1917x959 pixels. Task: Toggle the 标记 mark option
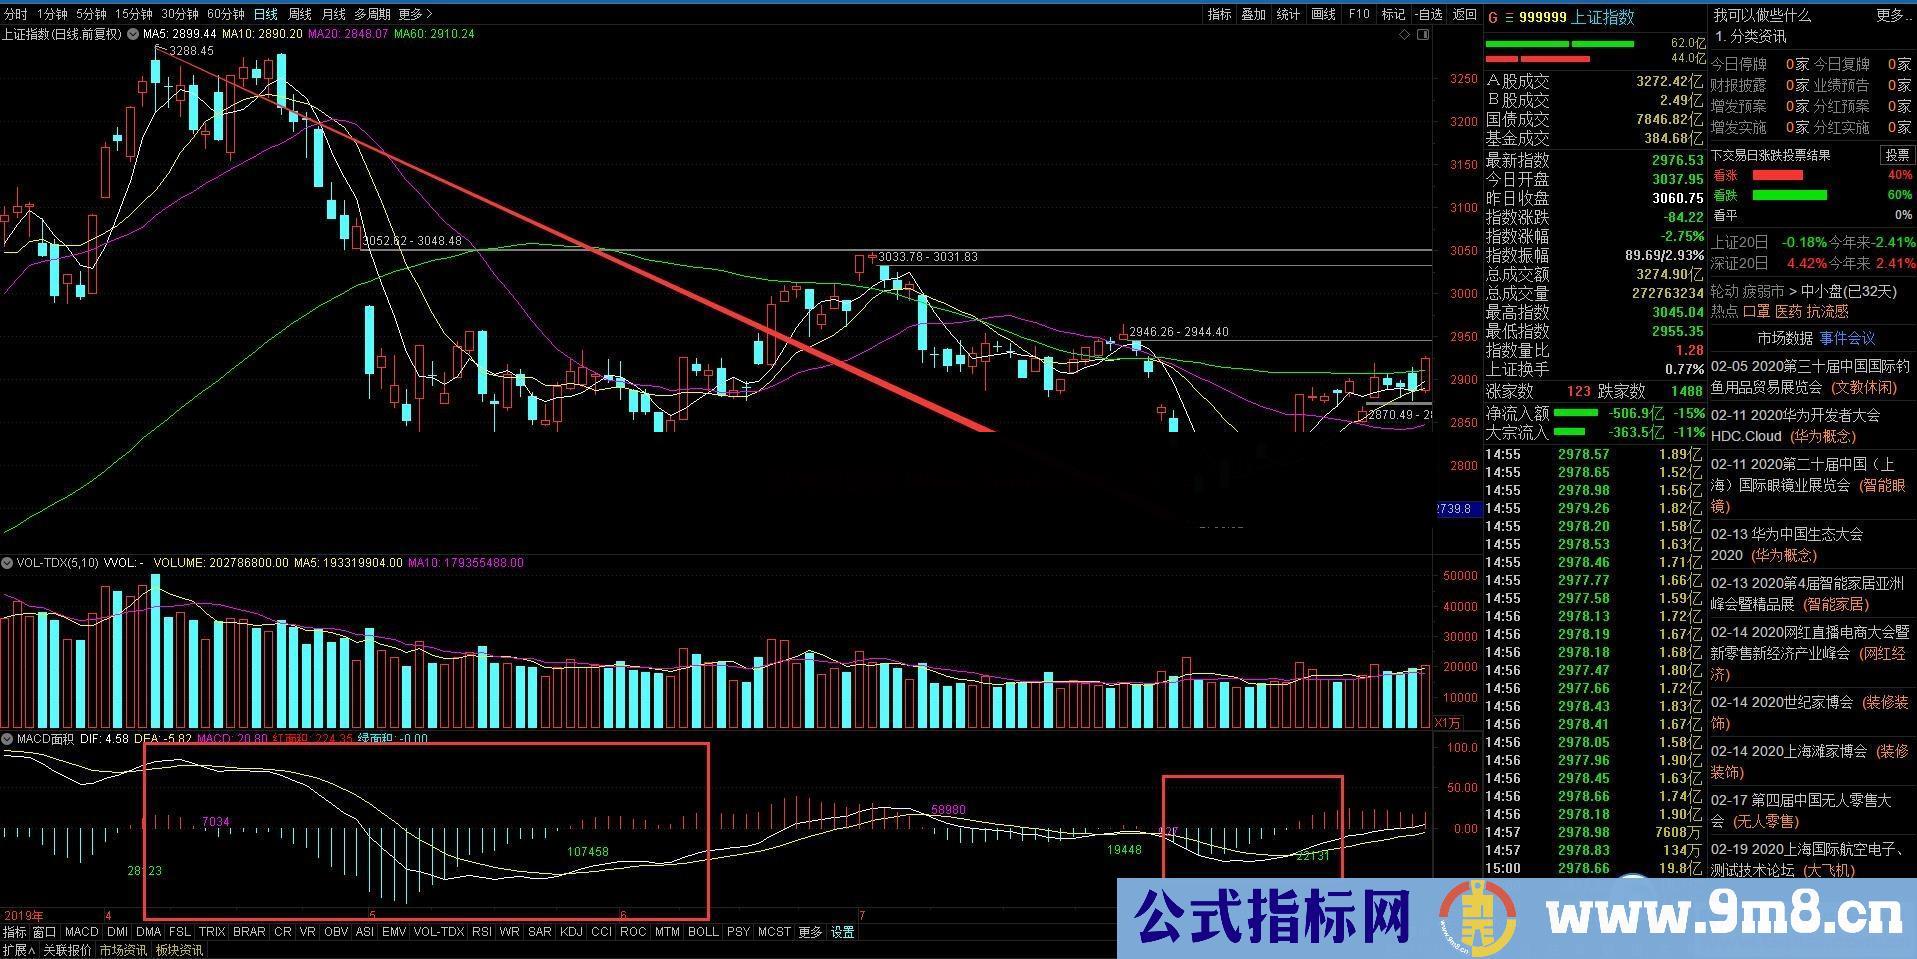pyautogui.click(x=1393, y=14)
